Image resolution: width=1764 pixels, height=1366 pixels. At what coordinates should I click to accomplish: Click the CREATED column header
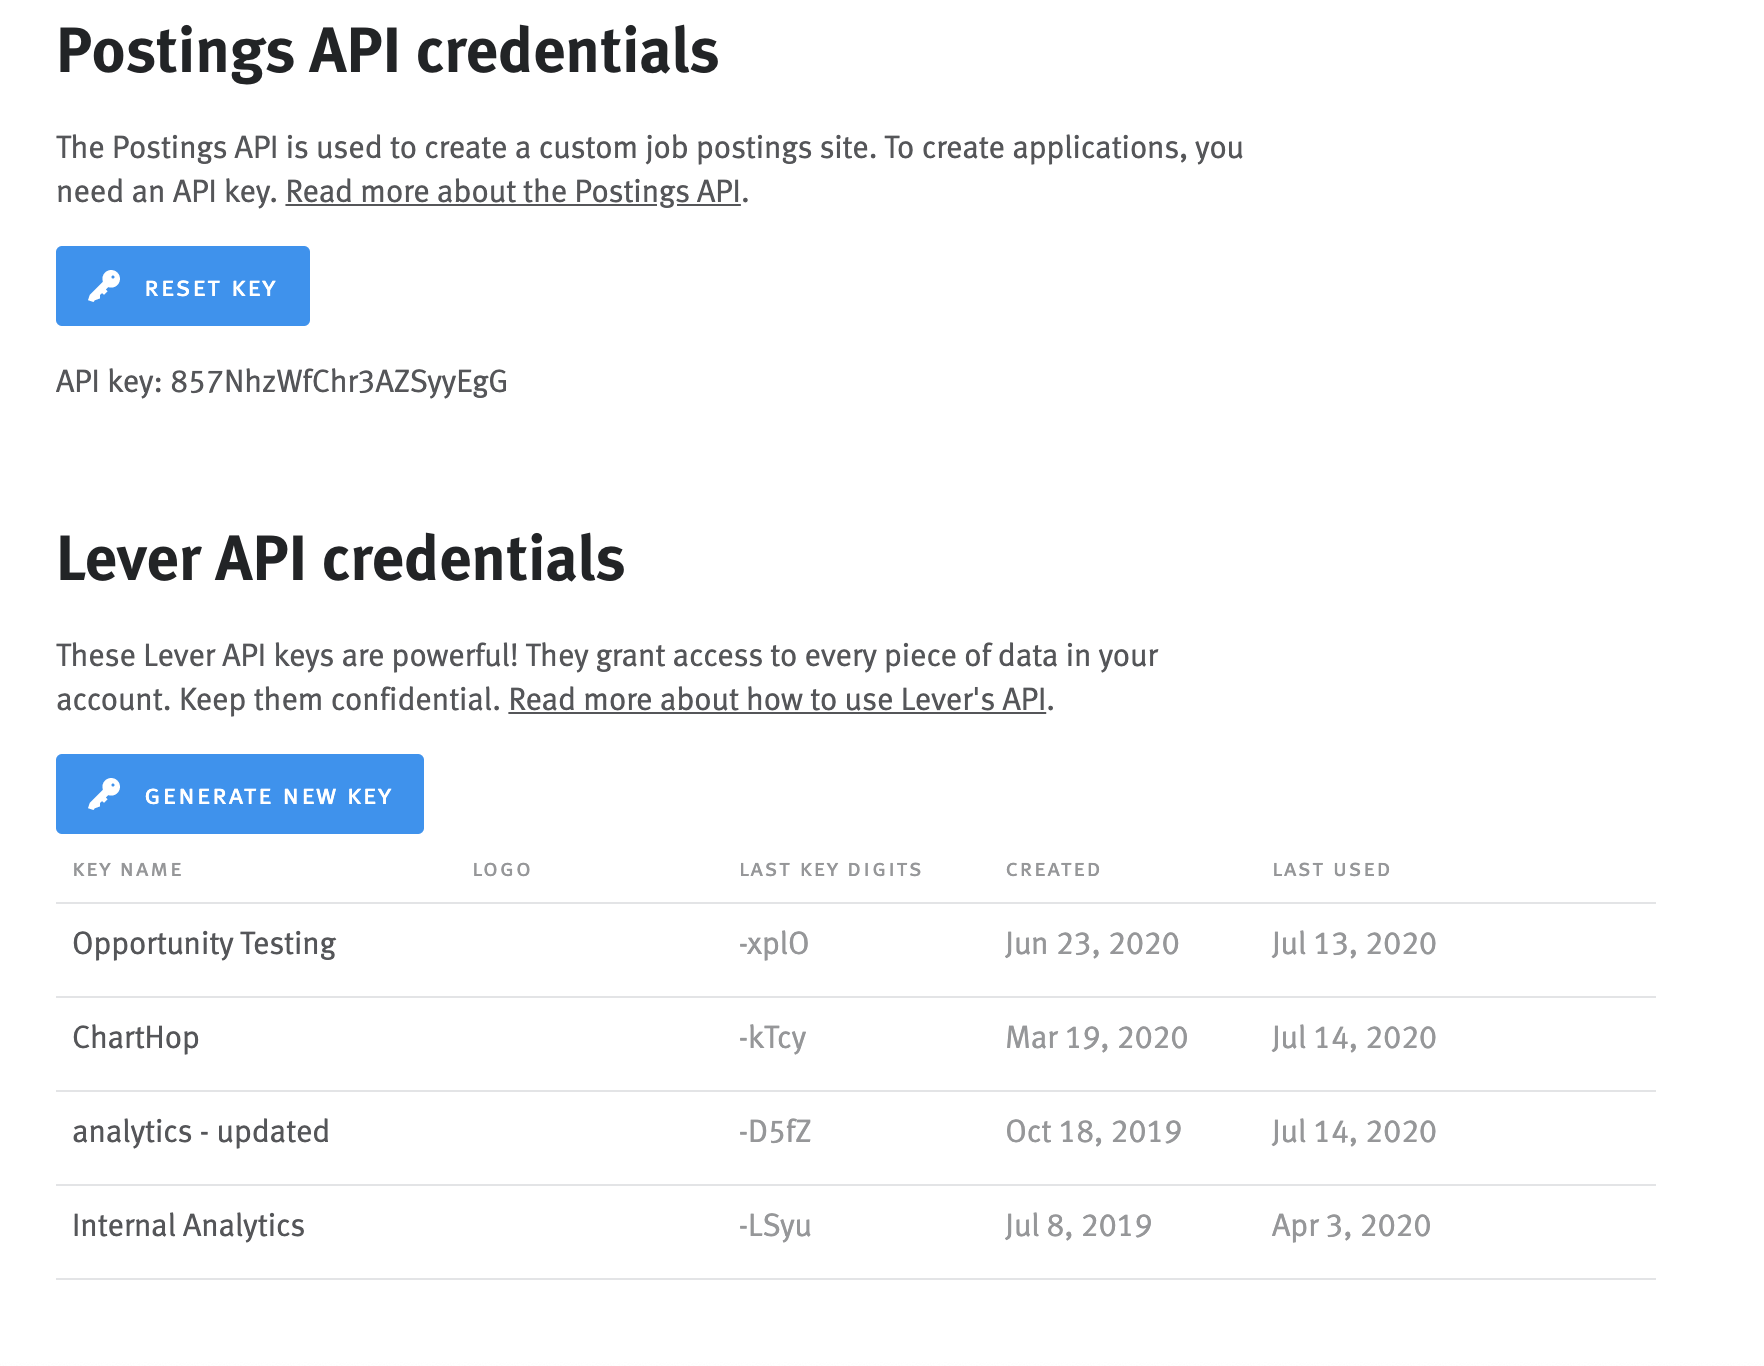[x=1053, y=869]
